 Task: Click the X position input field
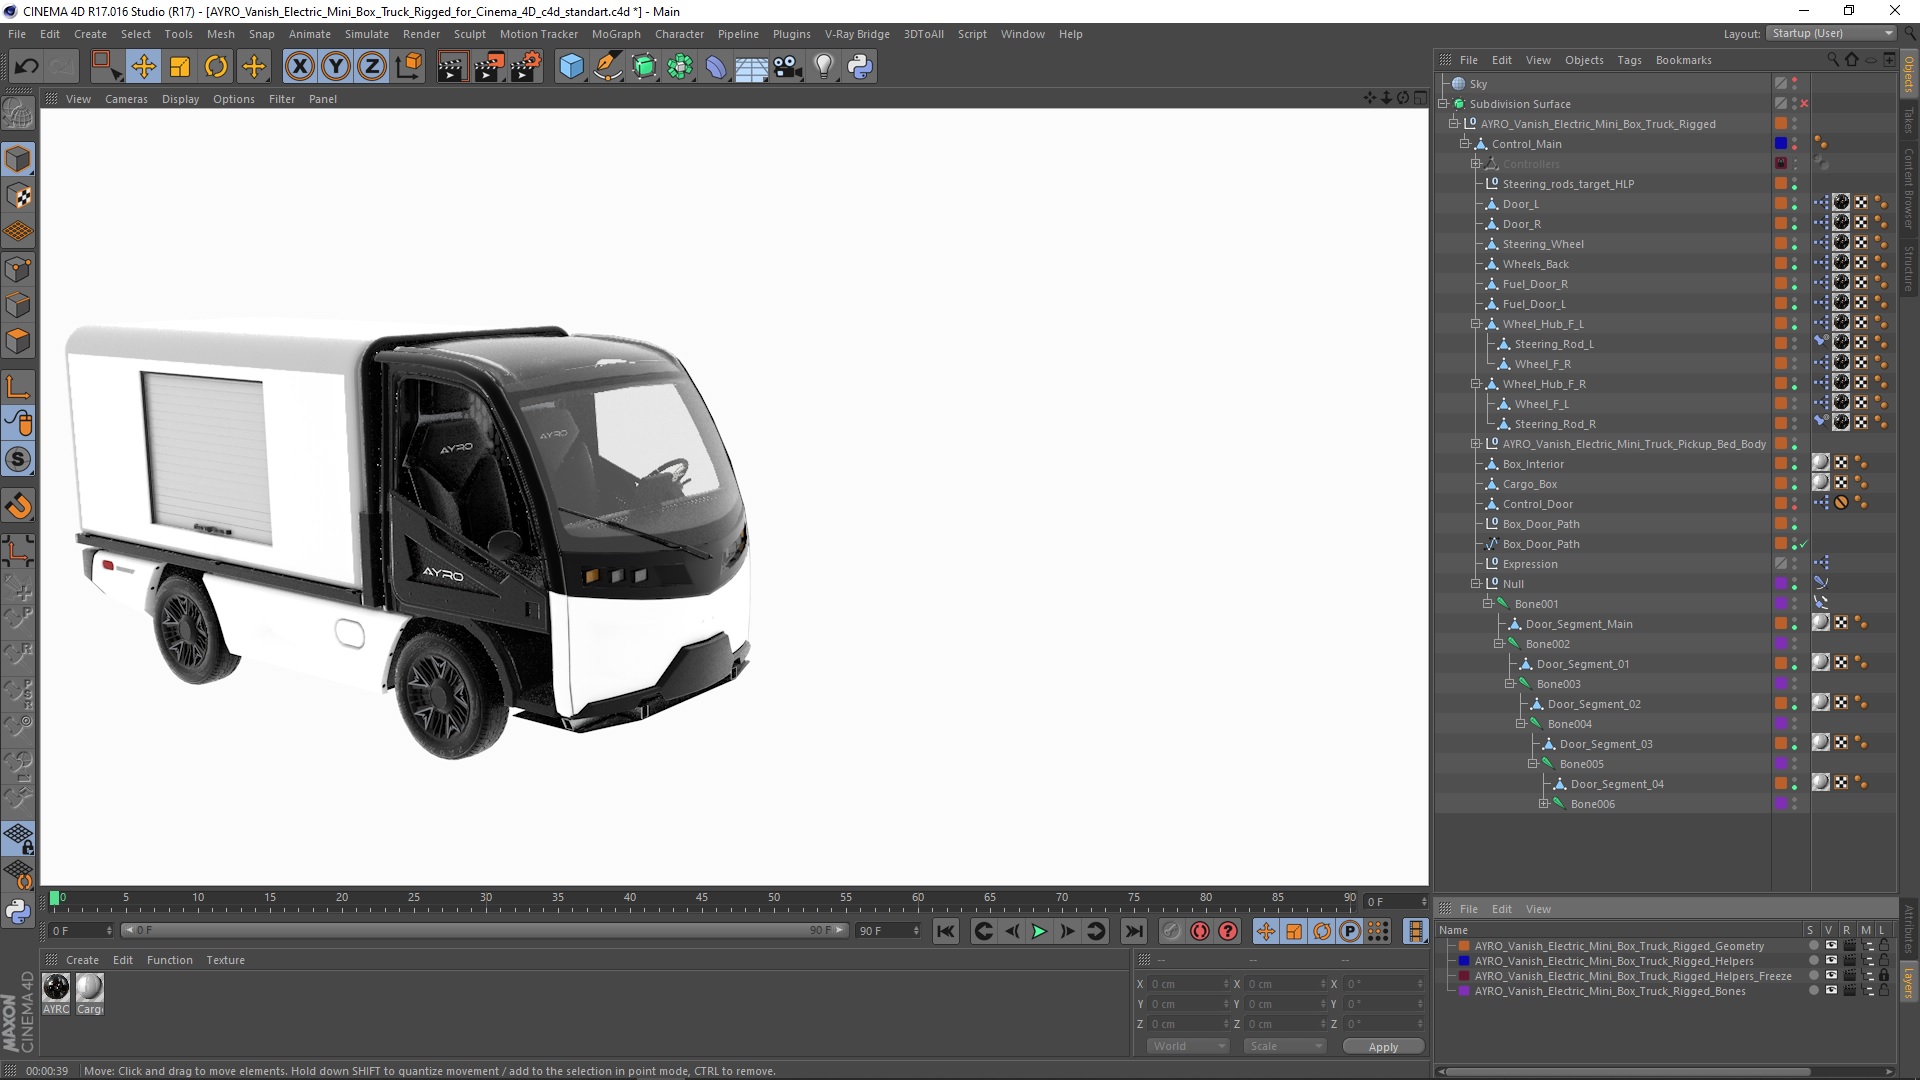[1188, 984]
